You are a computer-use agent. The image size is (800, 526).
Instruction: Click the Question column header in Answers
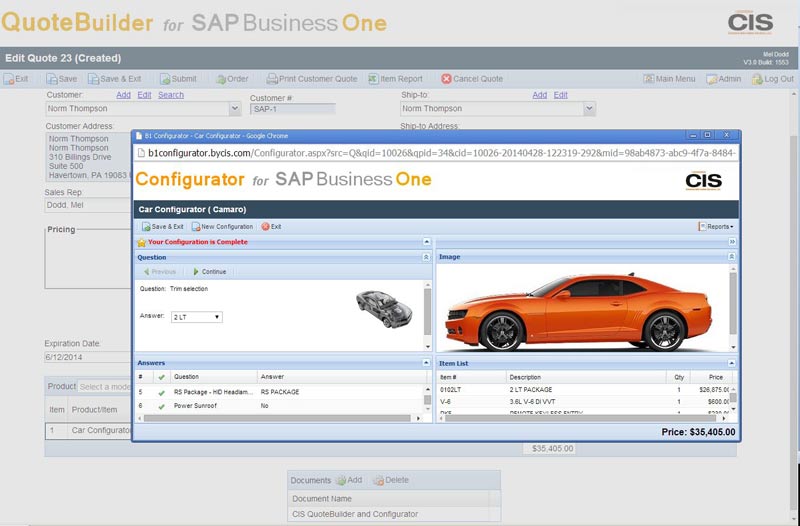coord(214,377)
